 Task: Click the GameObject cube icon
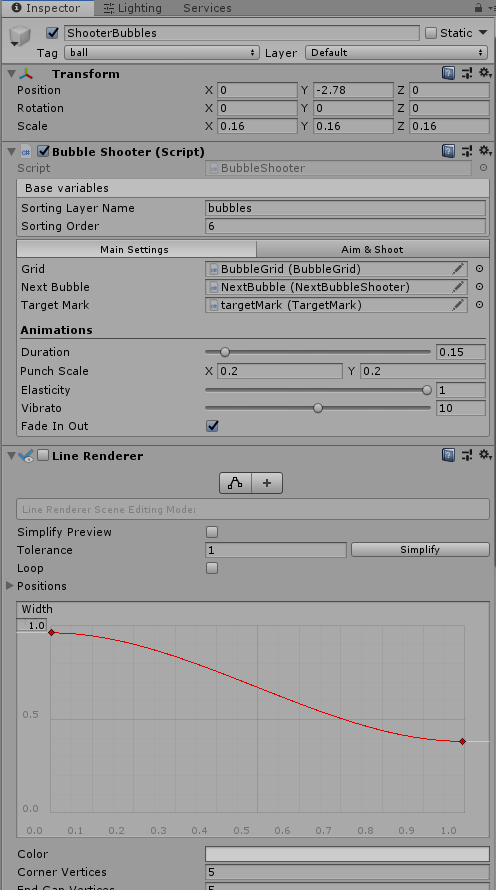coord(20,36)
